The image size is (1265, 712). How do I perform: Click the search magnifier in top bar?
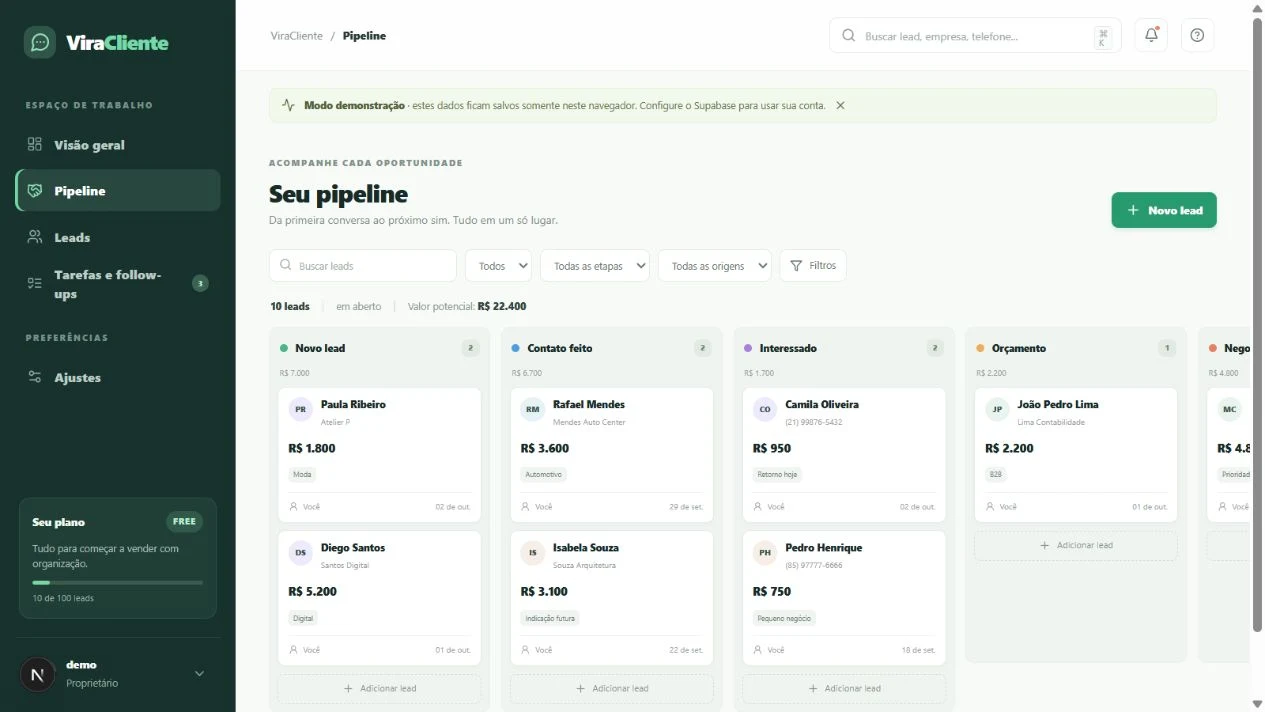[849, 36]
